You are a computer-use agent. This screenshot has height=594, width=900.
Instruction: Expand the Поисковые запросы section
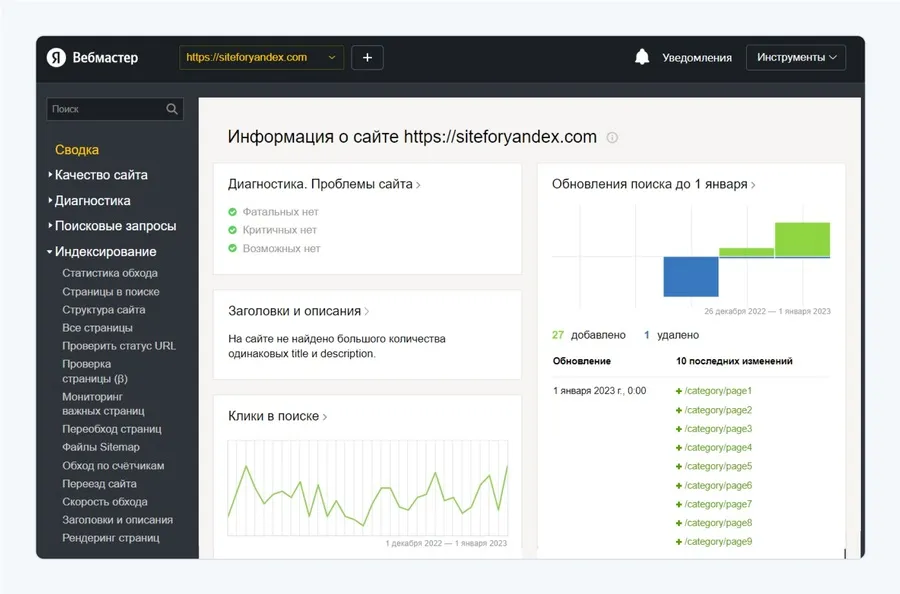(x=114, y=226)
